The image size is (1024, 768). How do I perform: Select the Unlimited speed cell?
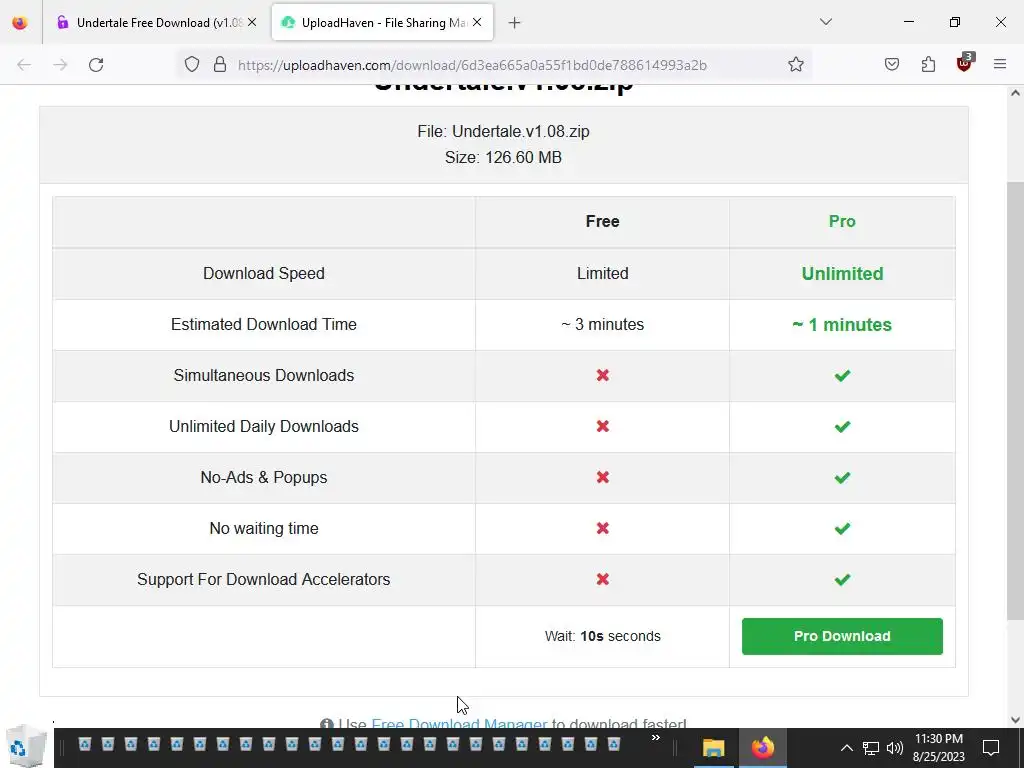click(842, 274)
